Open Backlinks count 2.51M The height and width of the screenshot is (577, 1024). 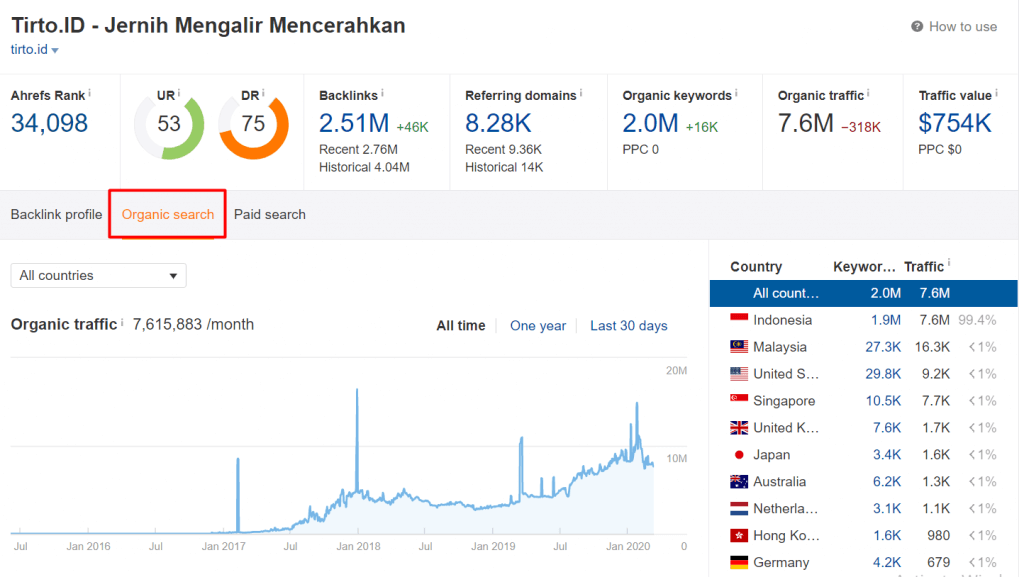tap(354, 123)
